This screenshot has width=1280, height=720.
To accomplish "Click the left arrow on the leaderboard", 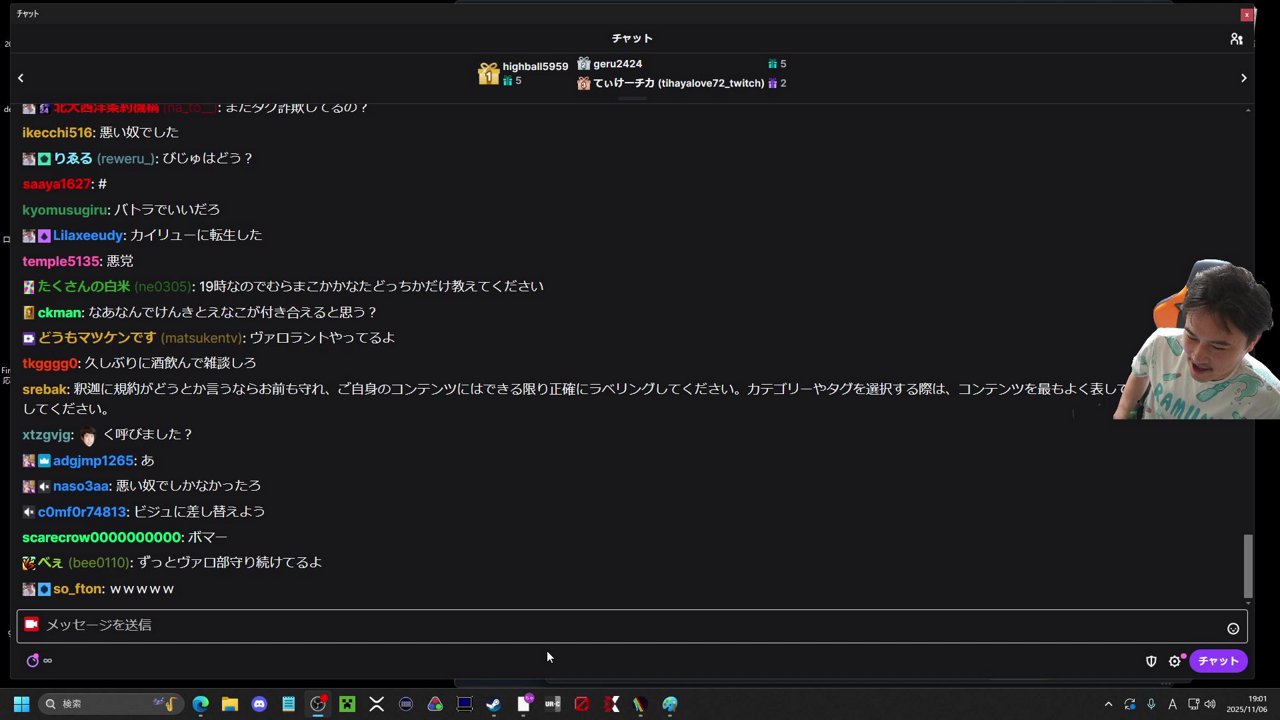I will pyautogui.click(x=20, y=77).
